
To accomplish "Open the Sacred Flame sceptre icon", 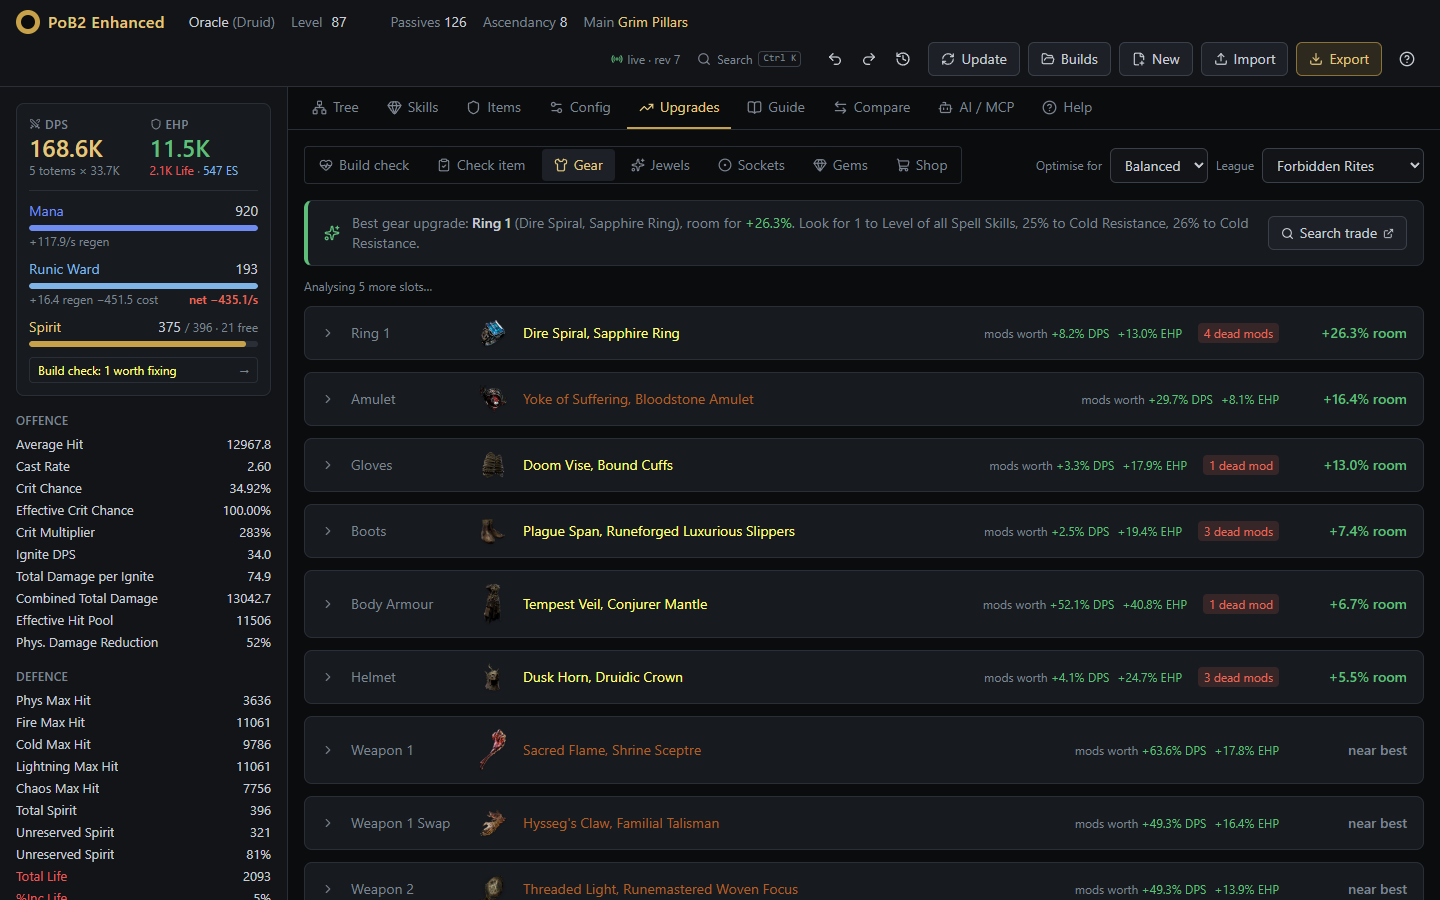I will click(493, 750).
